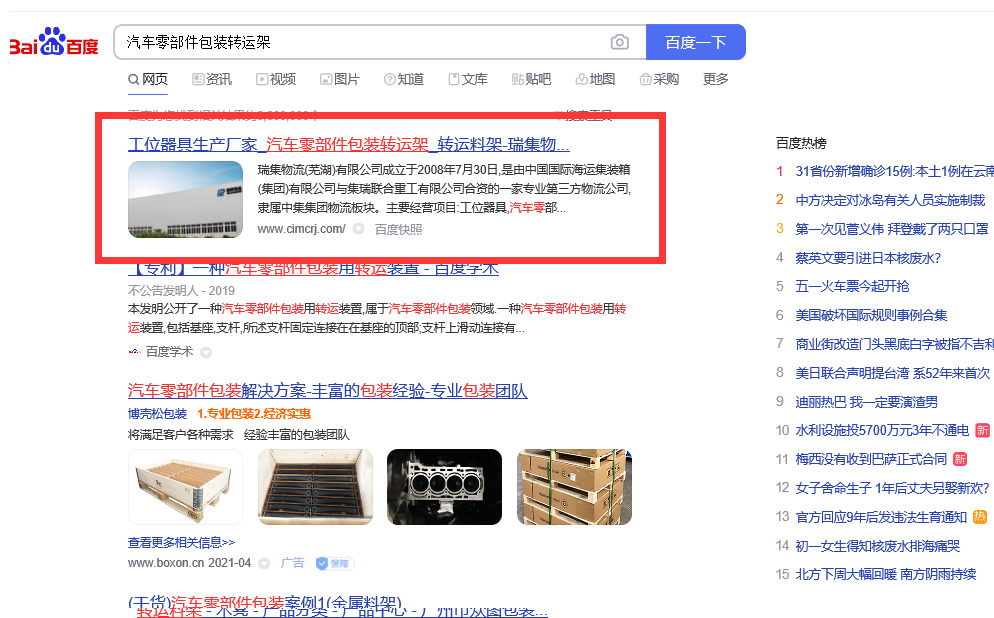Switch to the 图片 tab
Viewport: 994px width, 618px height.
click(x=340, y=79)
